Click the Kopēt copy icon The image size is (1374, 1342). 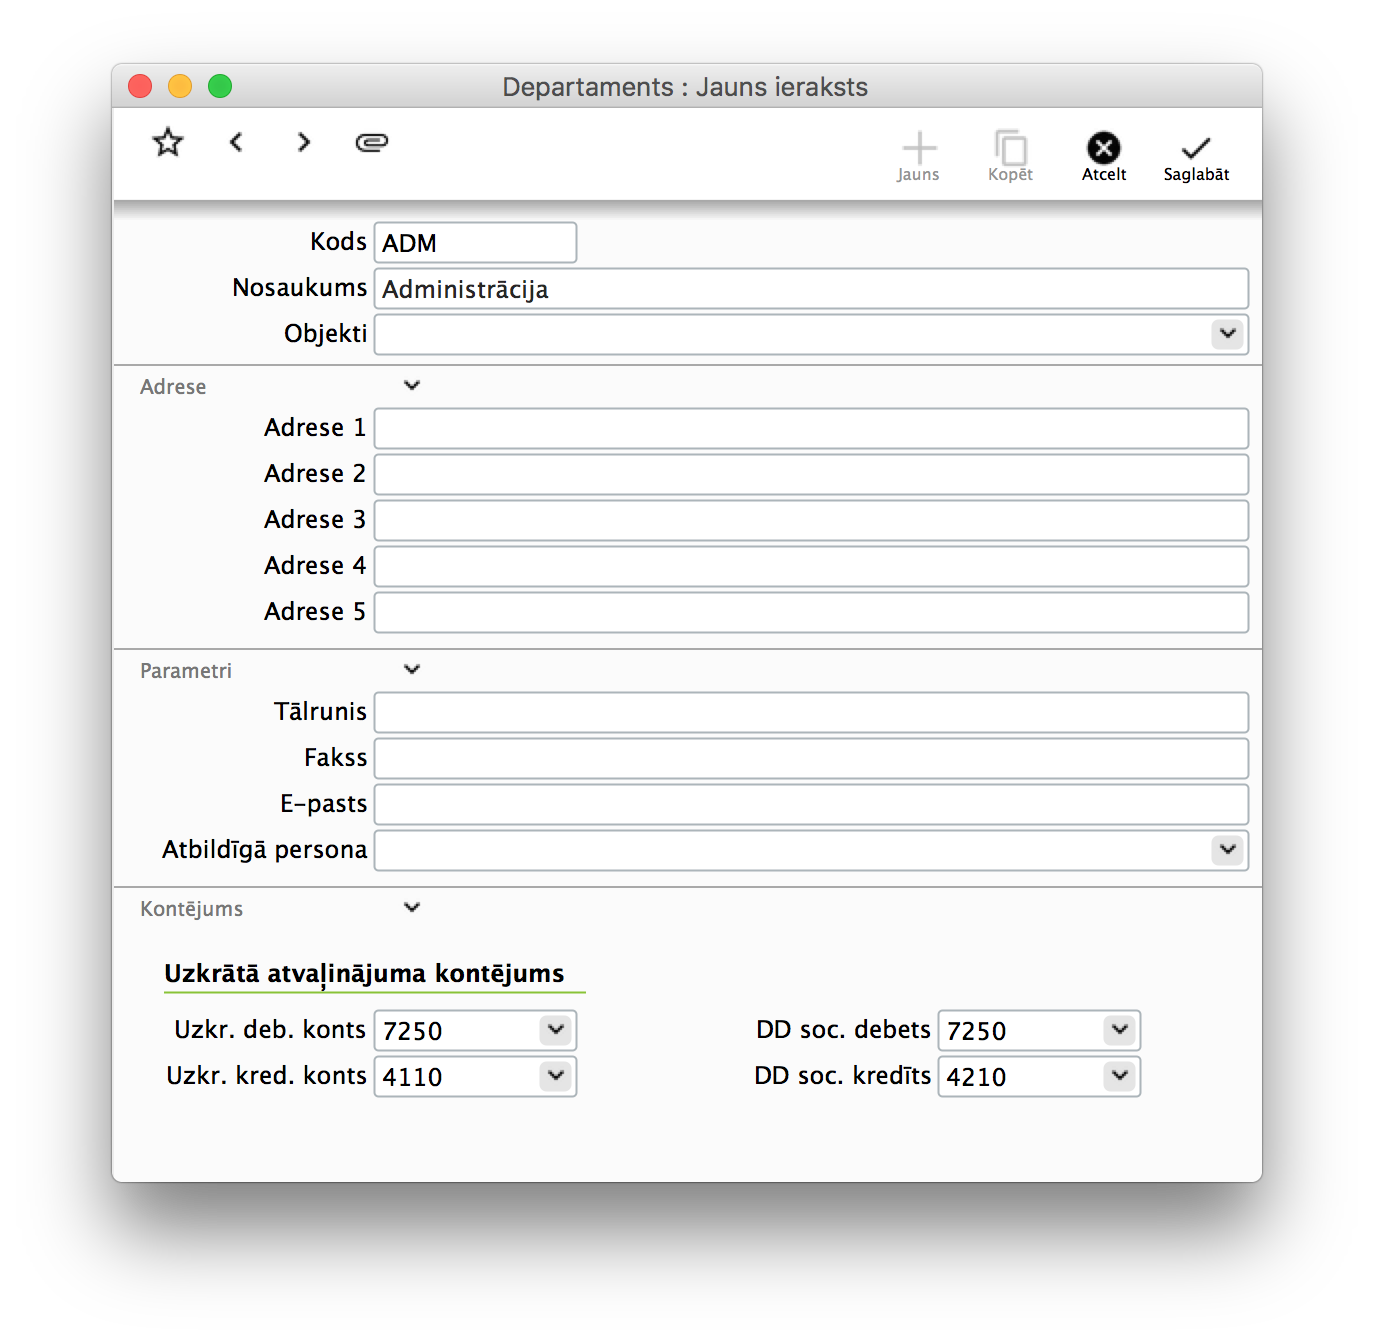pyautogui.click(x=1010, y=150)
